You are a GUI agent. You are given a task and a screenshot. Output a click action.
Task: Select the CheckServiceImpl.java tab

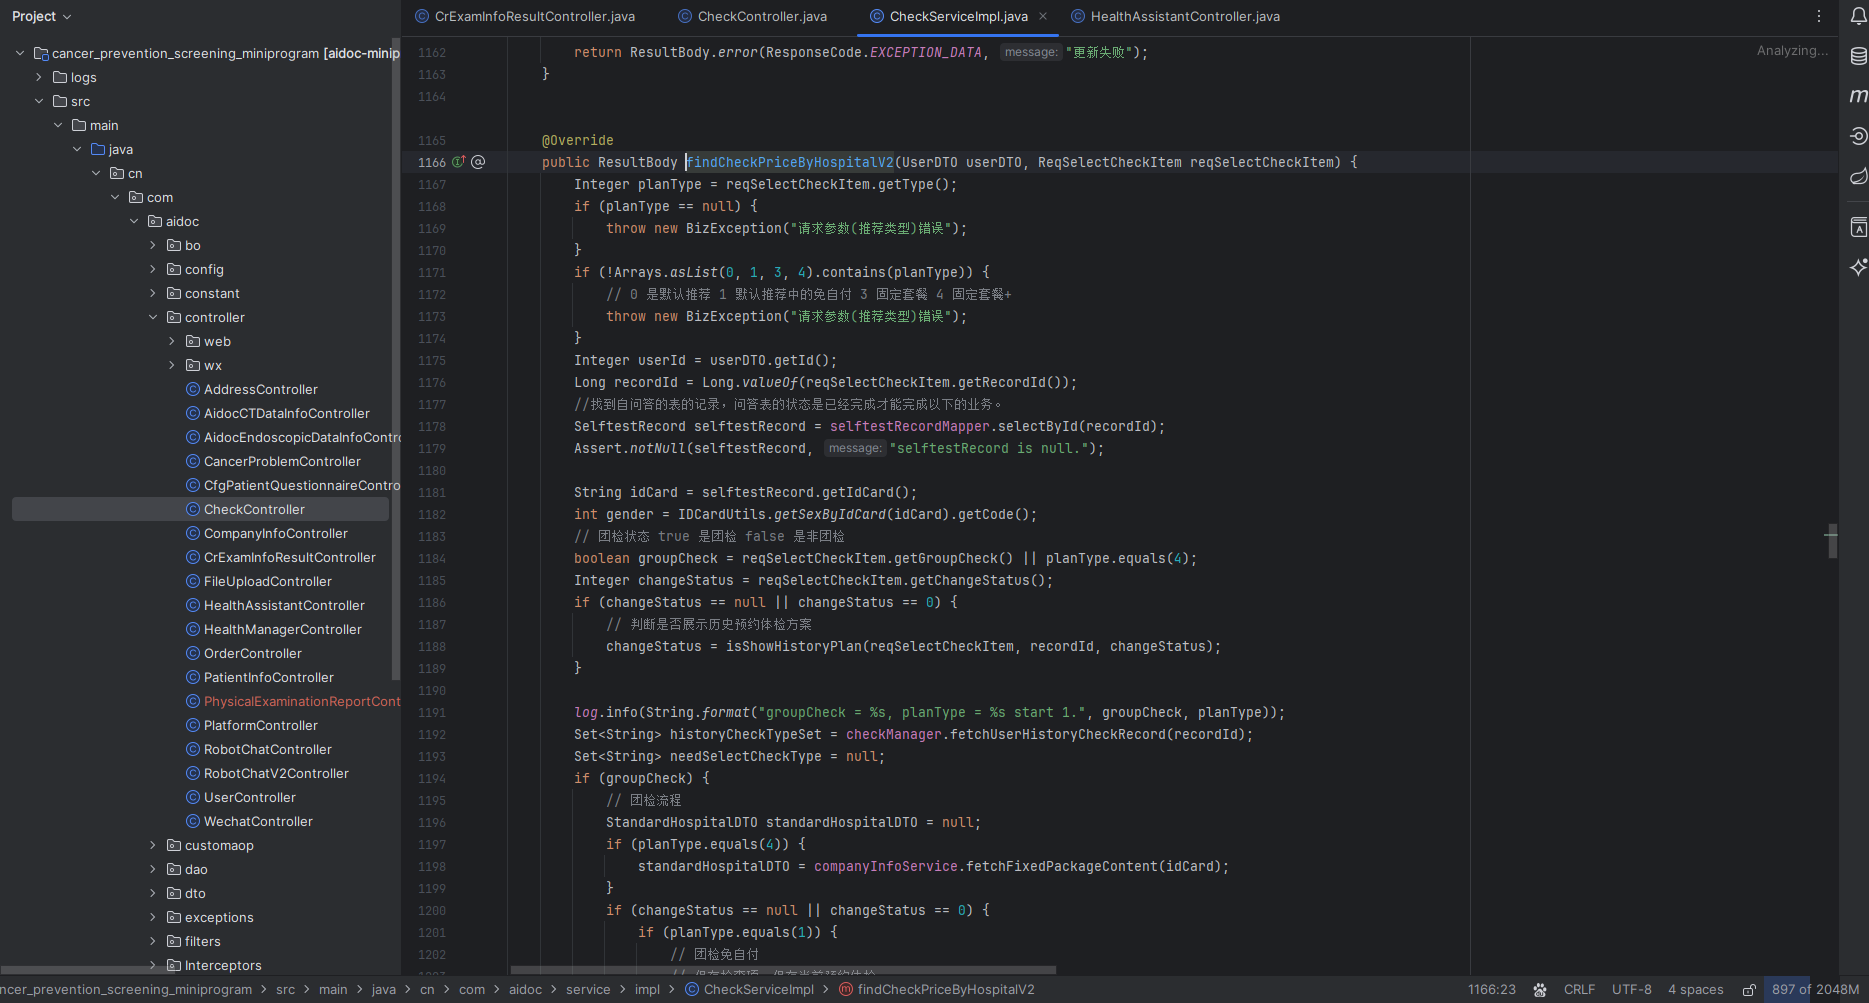point(958,16)
